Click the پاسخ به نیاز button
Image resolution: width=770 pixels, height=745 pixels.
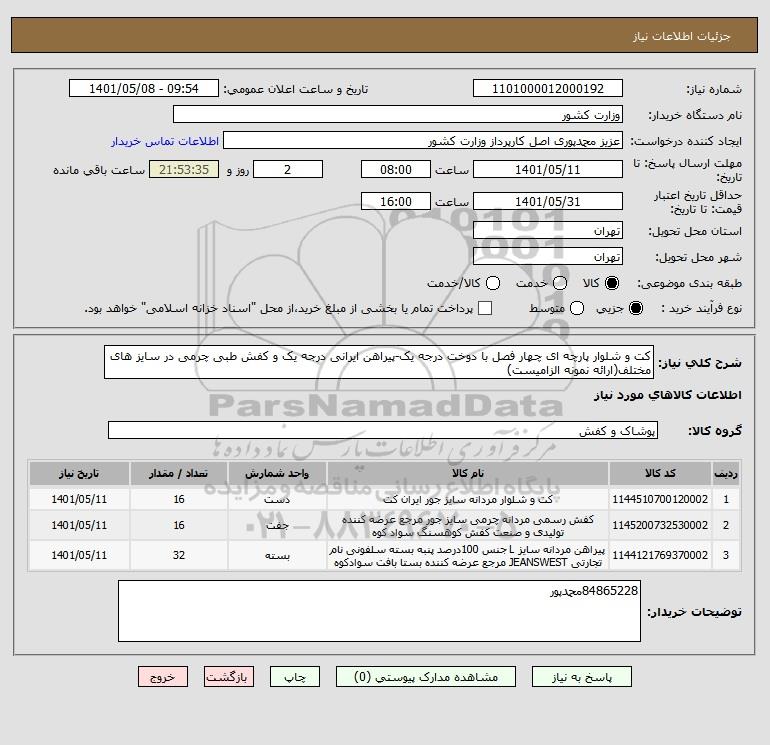tap(582, 677)
